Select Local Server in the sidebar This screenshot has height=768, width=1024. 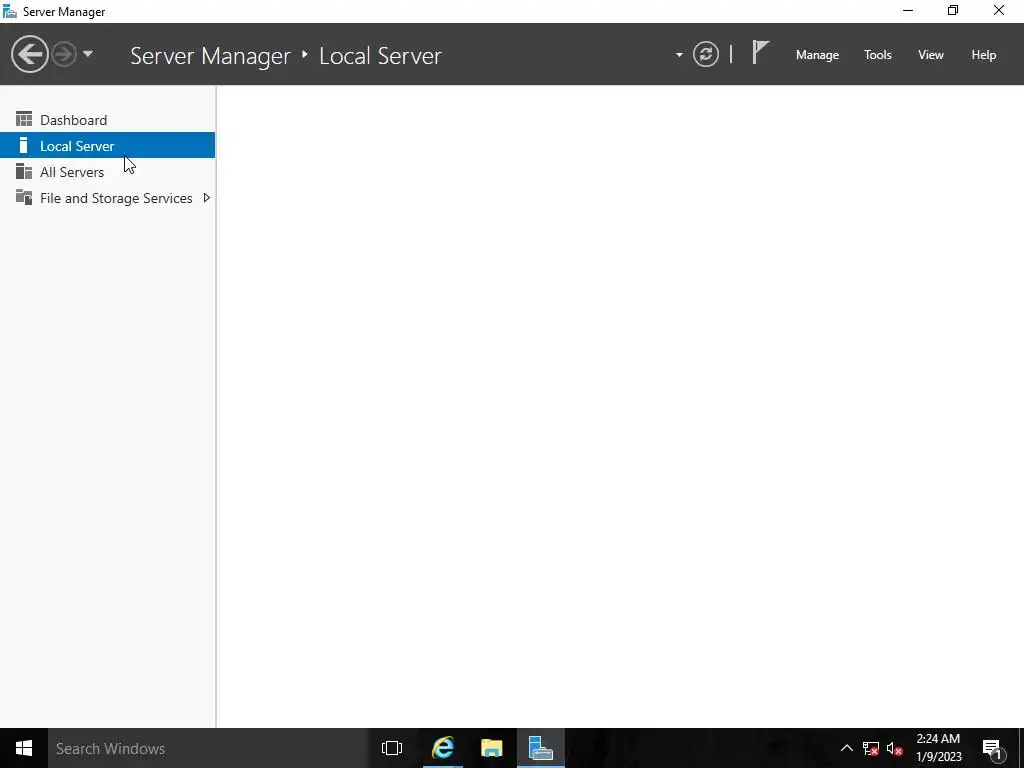[x=108, y=145]
